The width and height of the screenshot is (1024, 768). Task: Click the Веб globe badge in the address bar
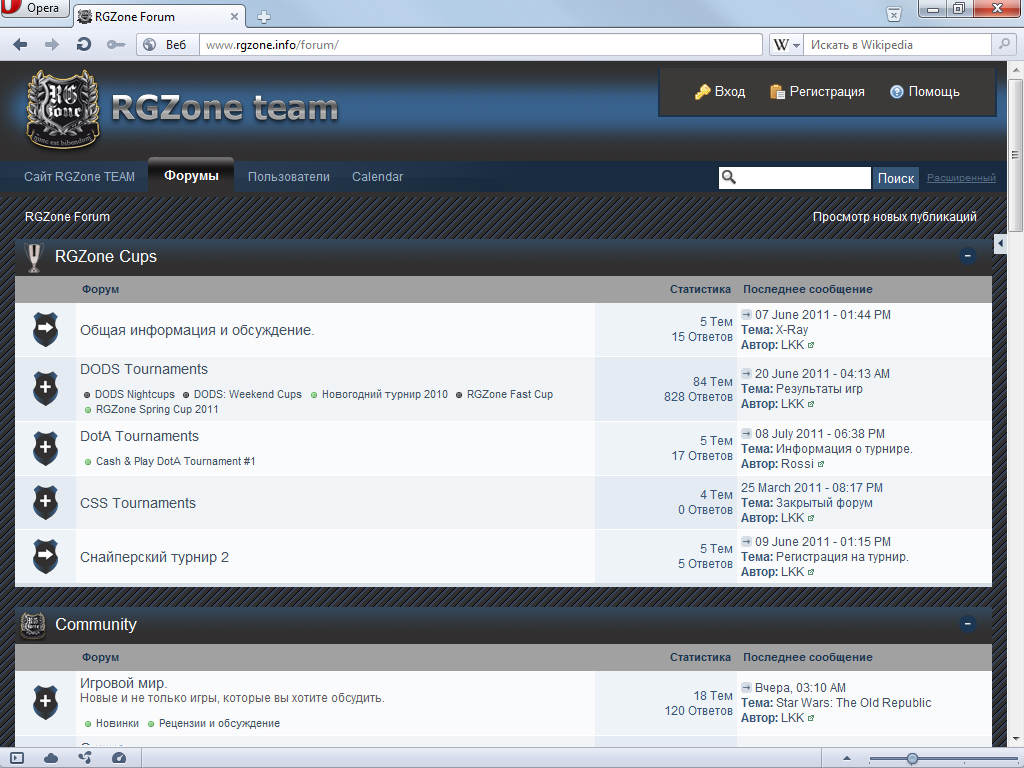click(167, 44)
